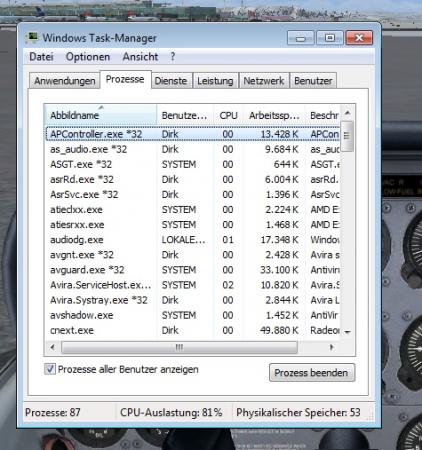422x450 pixels.
Task: Click the 644 K memory value
Action: coord(286,164)
